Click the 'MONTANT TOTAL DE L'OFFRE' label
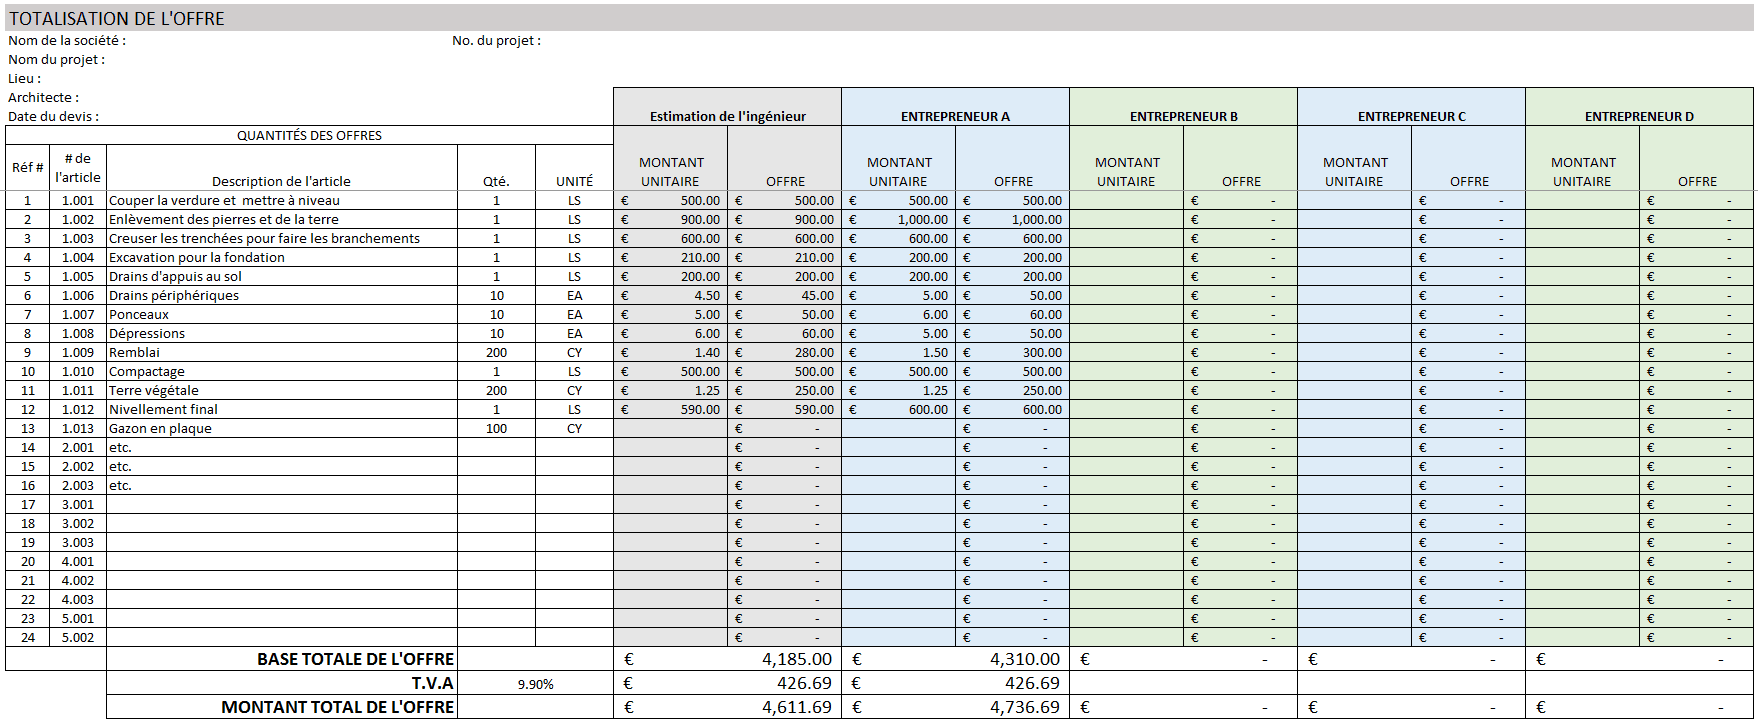Viewport: 1758px width, 723px height. coord(337,708)
